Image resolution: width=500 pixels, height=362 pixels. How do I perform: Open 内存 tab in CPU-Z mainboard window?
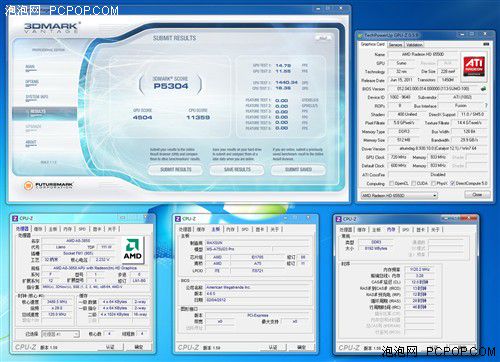pos(230,229)
